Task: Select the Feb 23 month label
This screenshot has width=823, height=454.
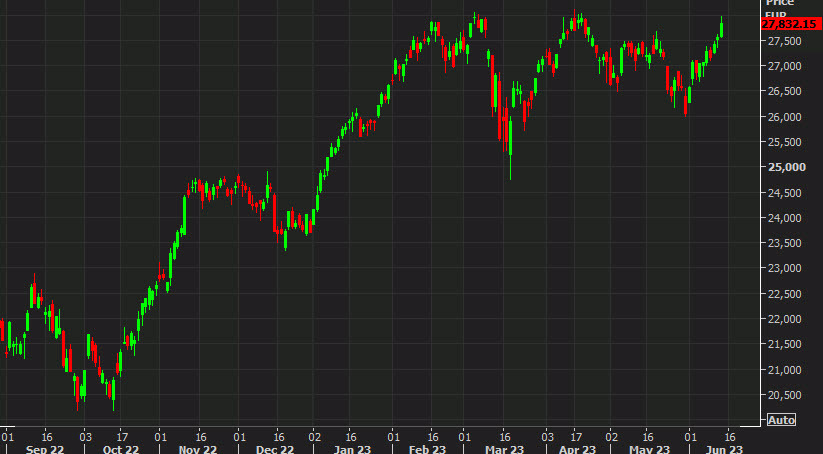Action: click(427, 449)
